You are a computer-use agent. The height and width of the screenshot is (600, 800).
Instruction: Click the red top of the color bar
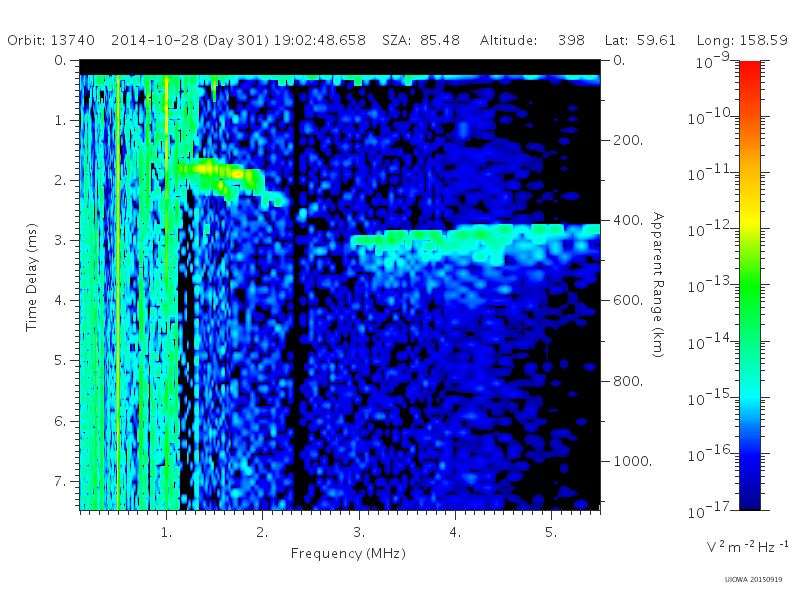[x=749, y=69]
